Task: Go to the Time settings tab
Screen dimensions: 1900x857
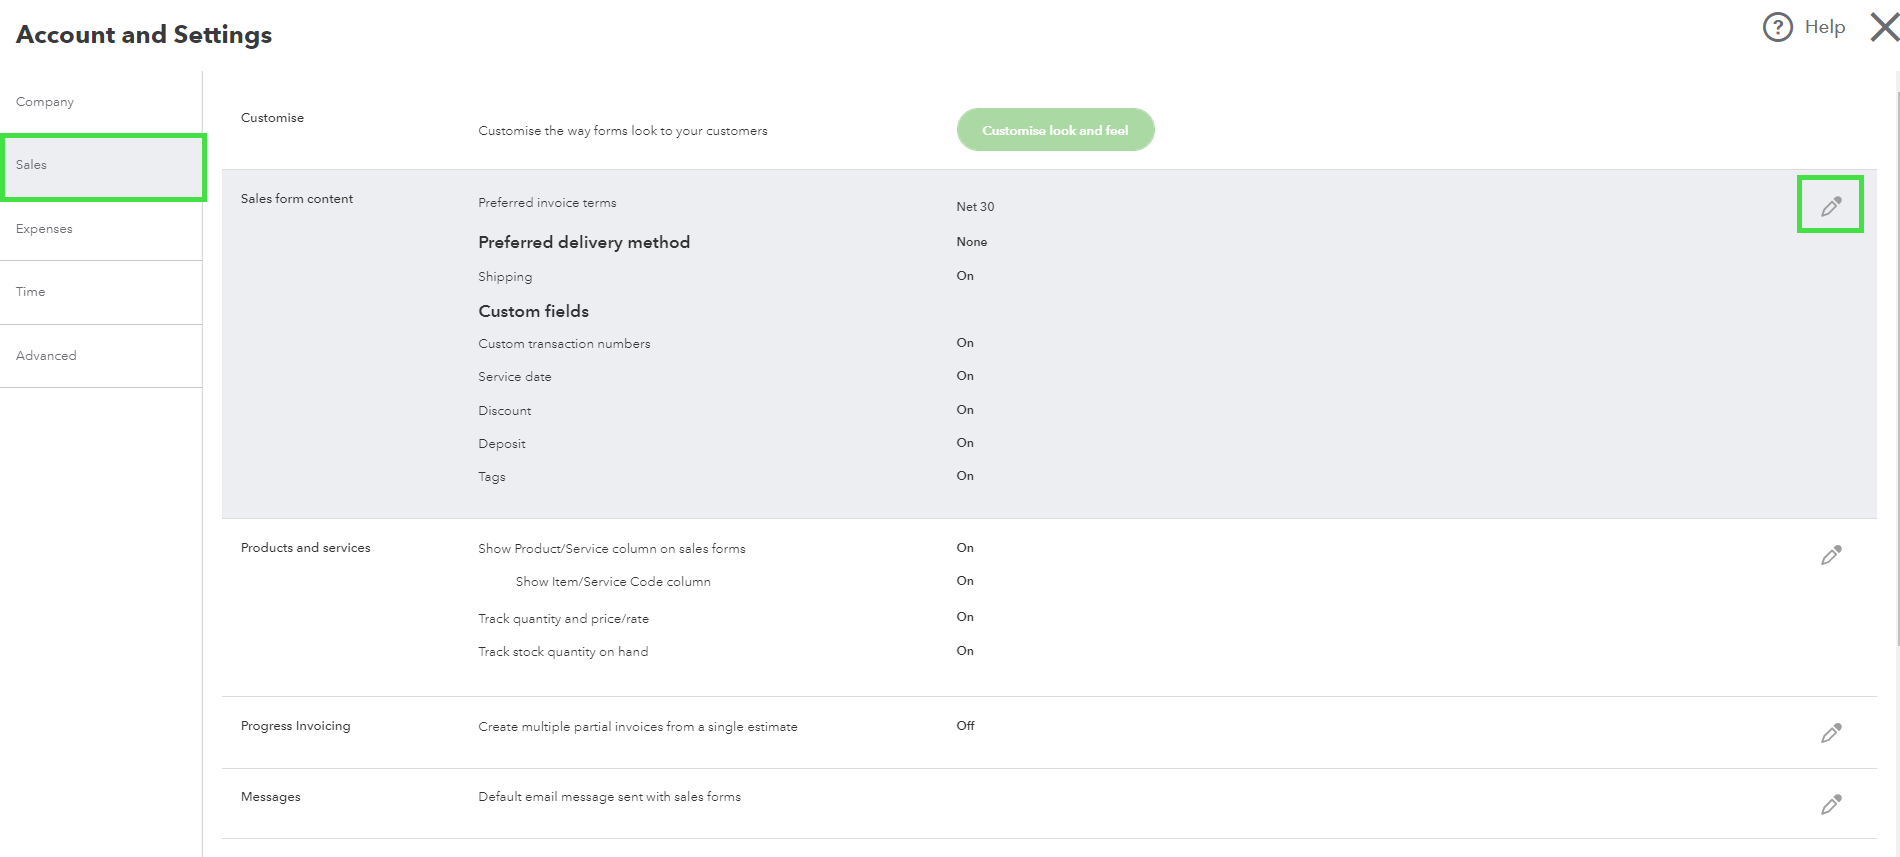Action: pyautogui.click(x=31, y=292)
